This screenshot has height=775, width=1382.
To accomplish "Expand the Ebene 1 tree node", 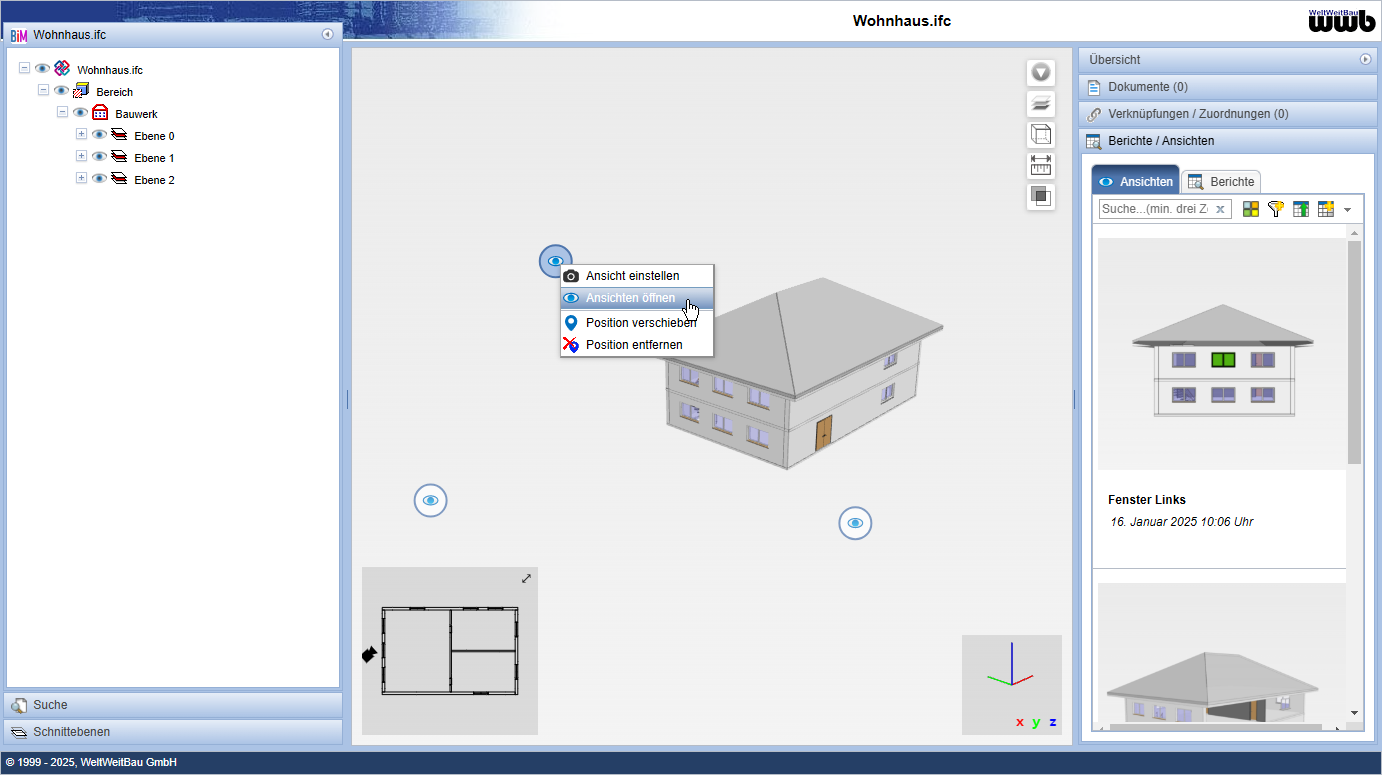I will pos(81,156).
